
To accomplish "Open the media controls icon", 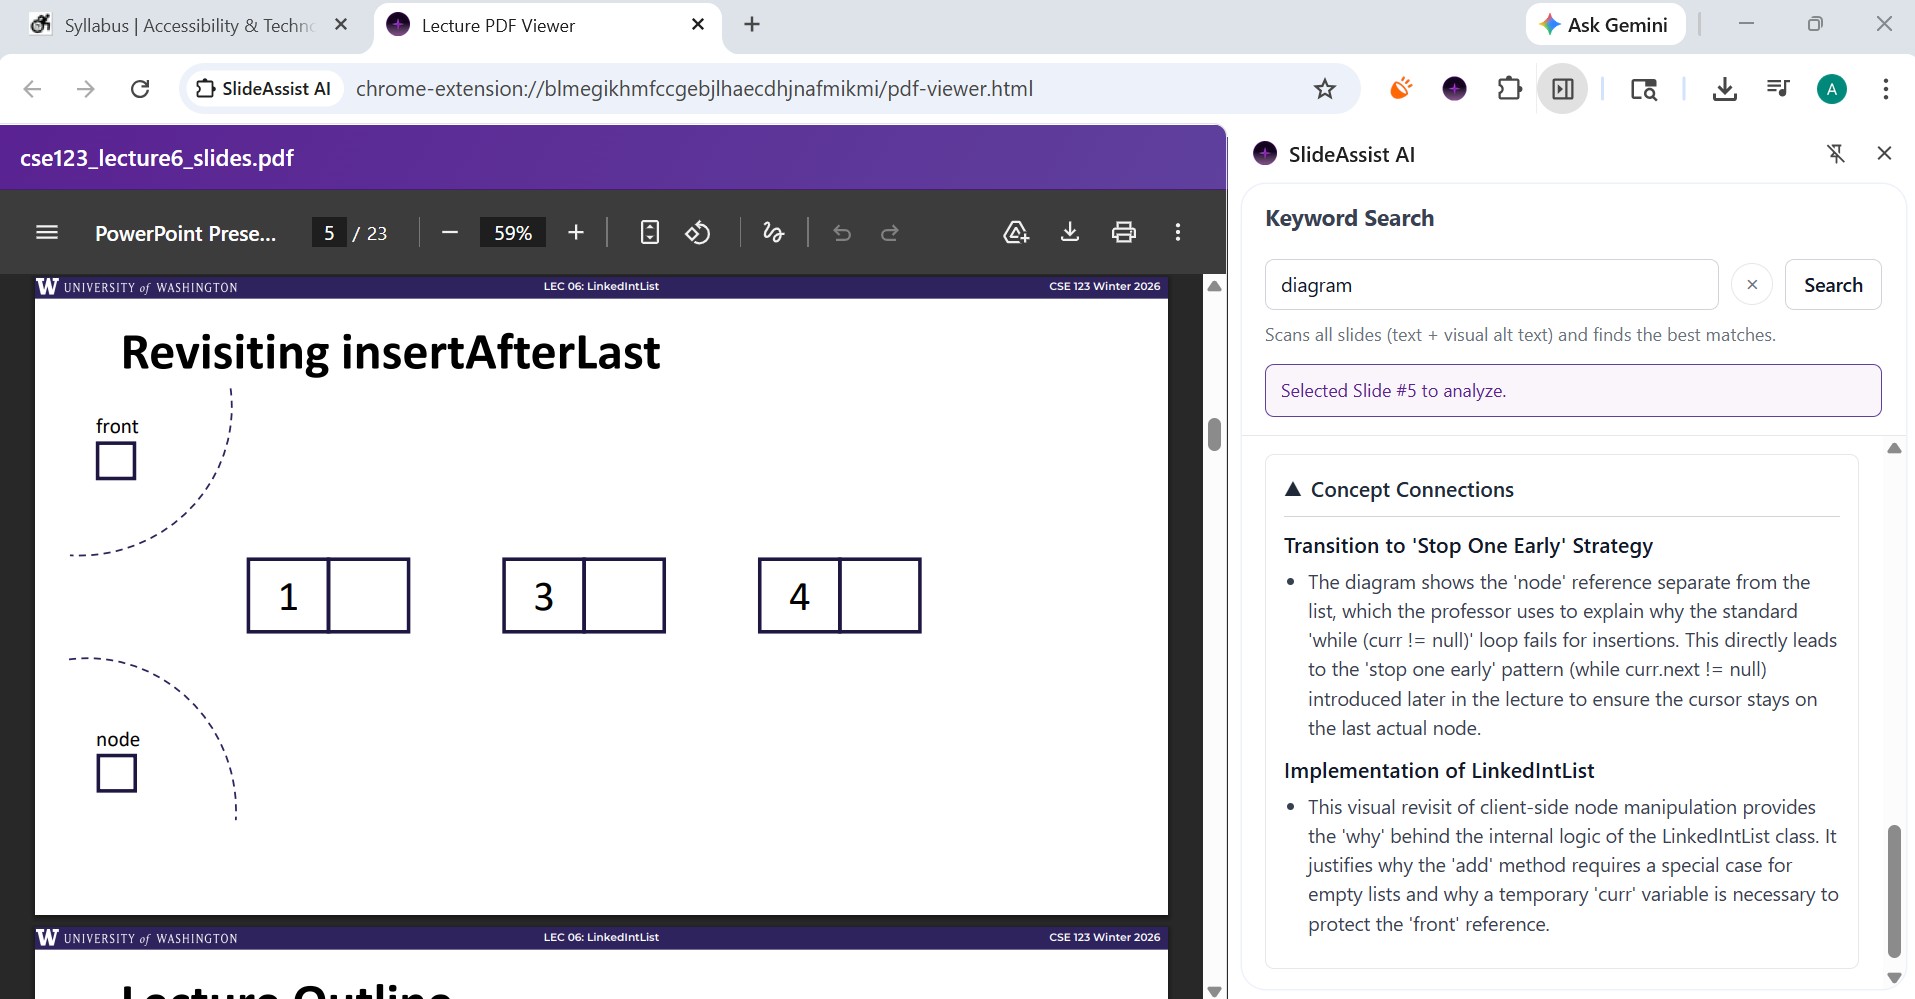I will click(1777, 89).
